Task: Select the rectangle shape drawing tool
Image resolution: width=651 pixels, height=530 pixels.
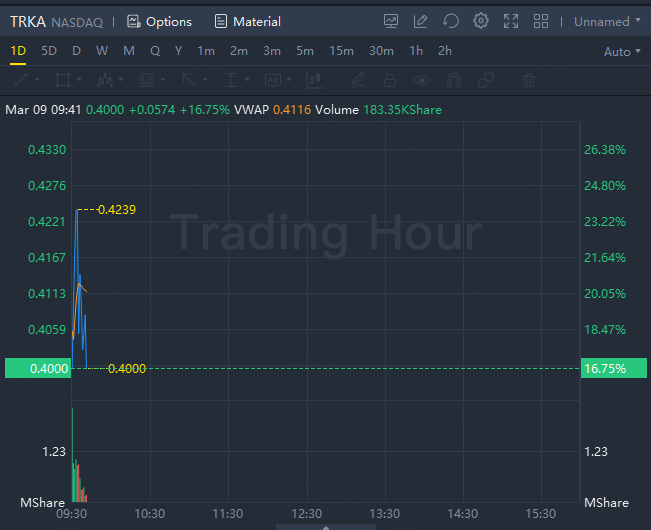Action: (x=63, y=80)
